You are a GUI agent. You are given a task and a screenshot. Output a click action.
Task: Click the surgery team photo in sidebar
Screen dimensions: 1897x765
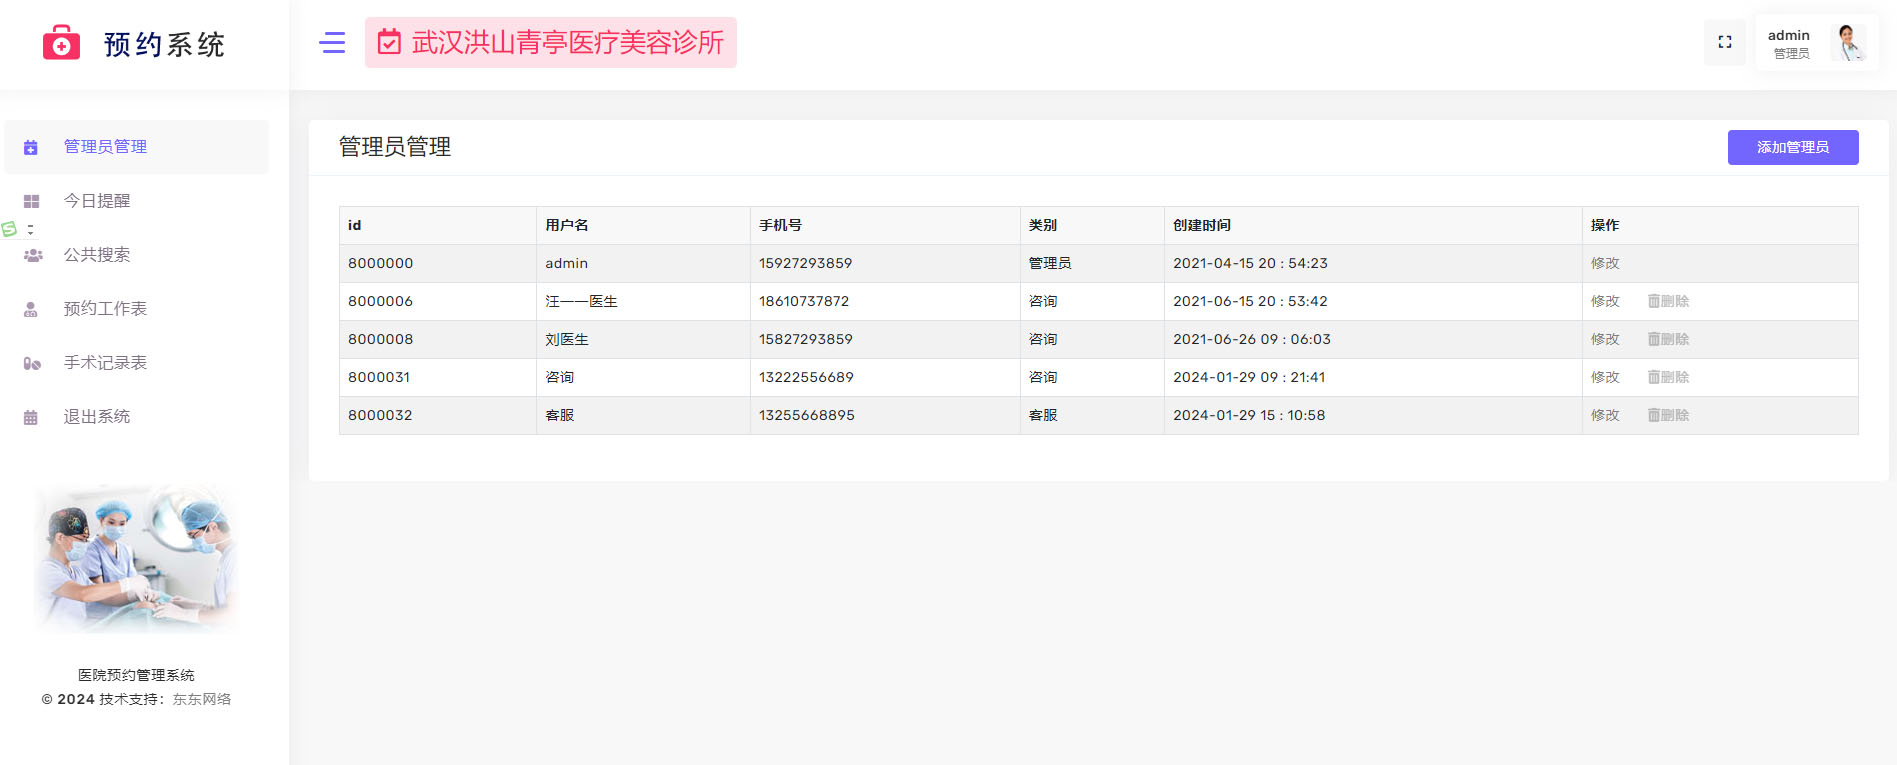click(137, 558)
